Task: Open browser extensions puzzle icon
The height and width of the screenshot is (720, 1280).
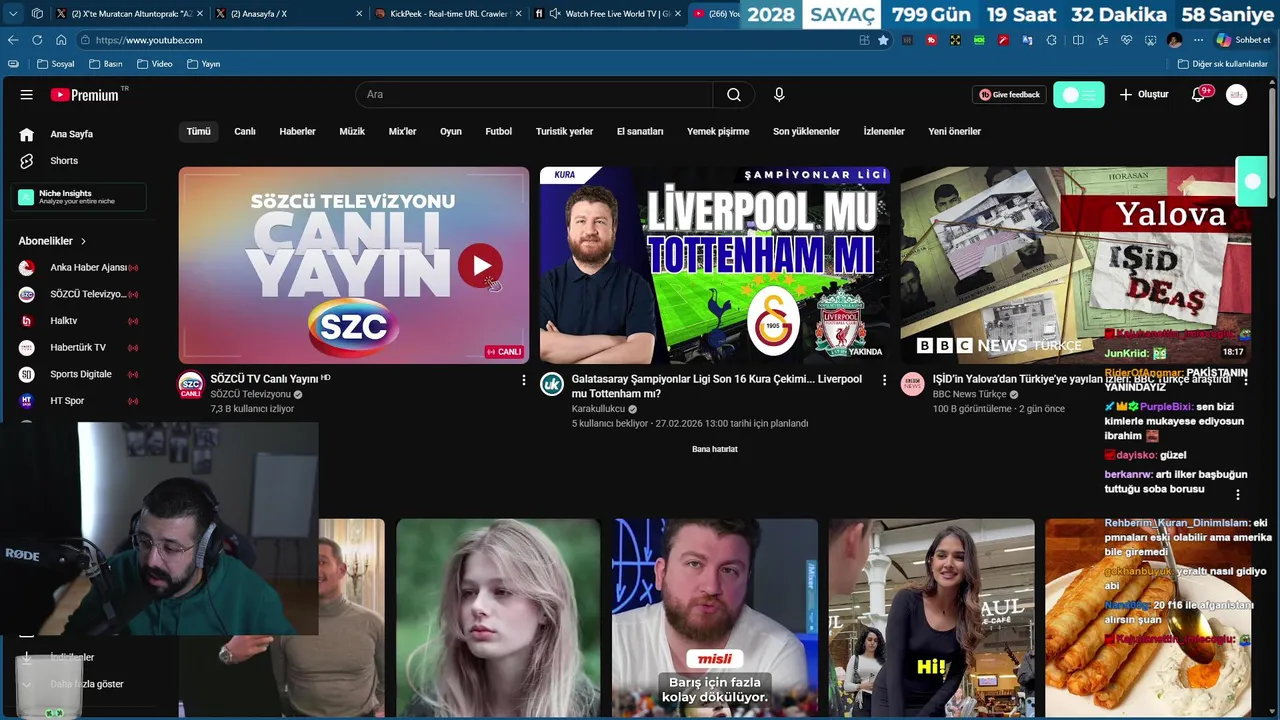Action: [x=1051, y=40]
